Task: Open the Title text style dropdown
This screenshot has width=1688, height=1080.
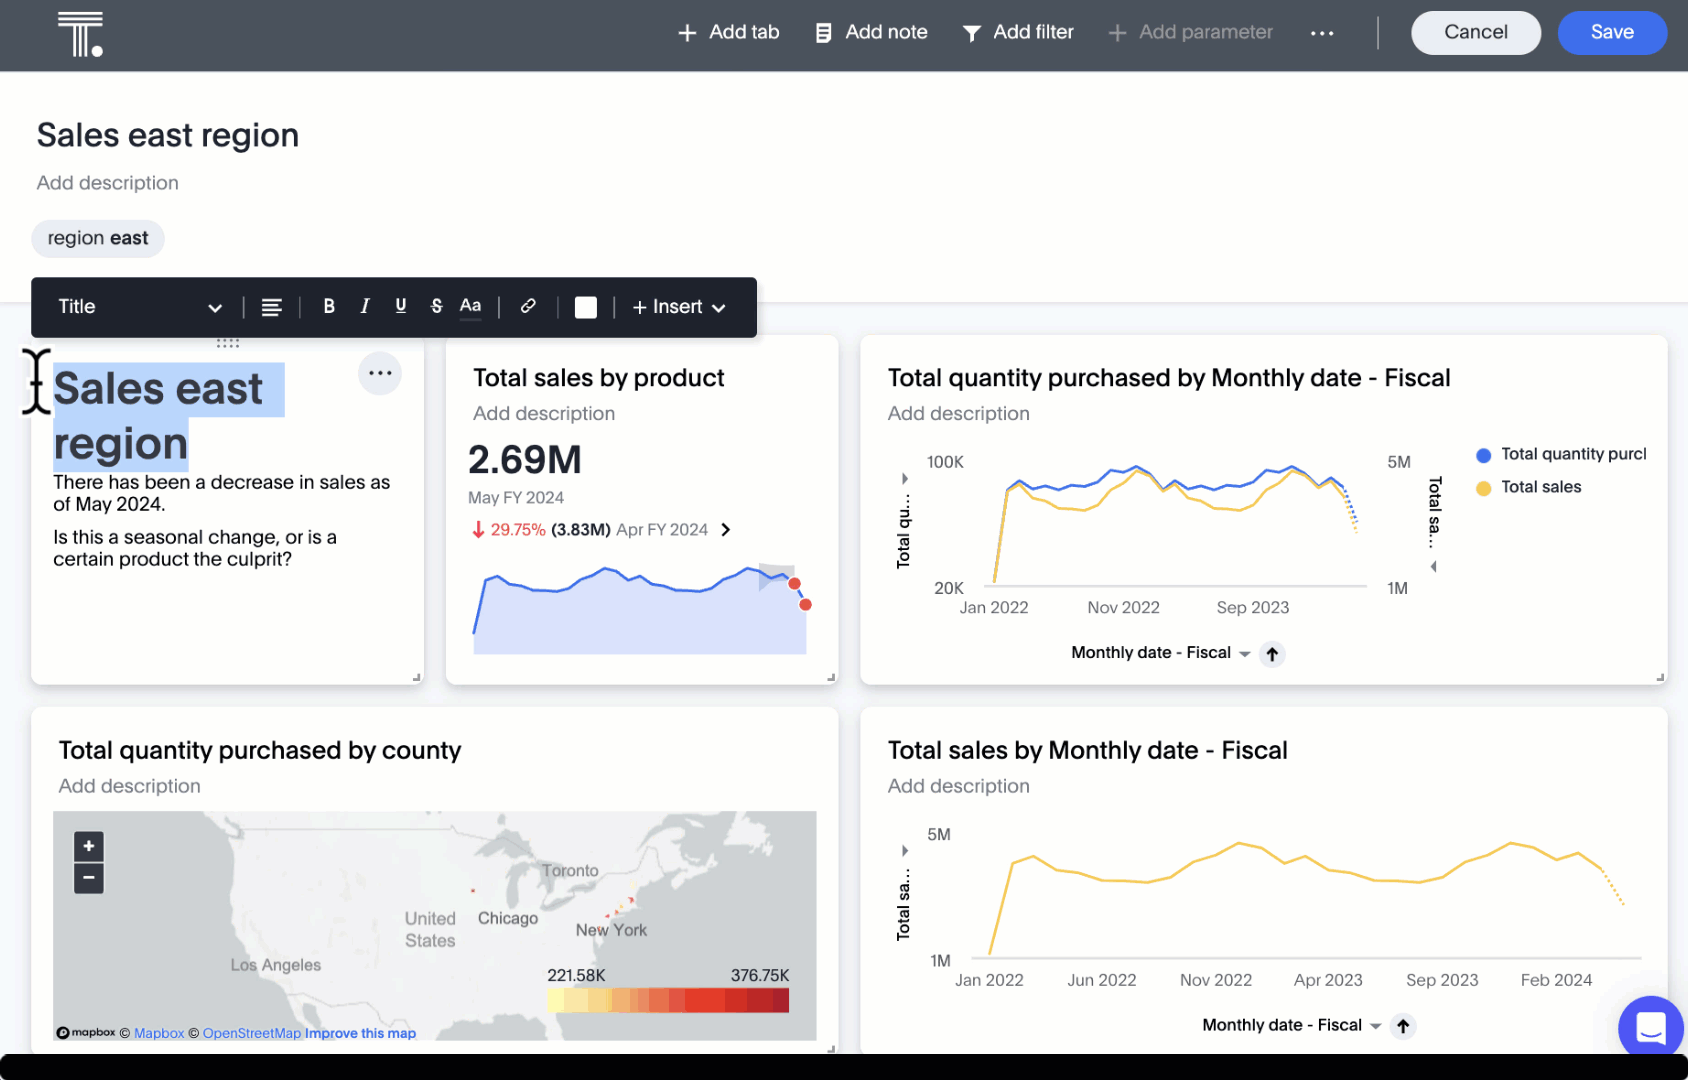Action: (138, 307)
